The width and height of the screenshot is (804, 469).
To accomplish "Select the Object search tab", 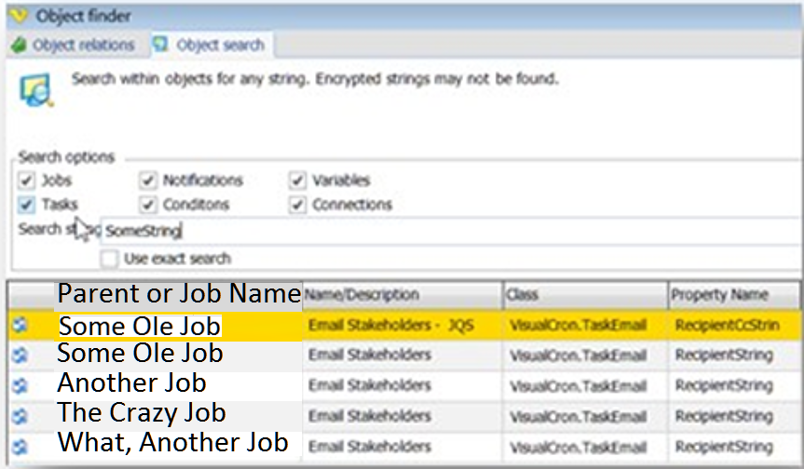I will (210, 45).
